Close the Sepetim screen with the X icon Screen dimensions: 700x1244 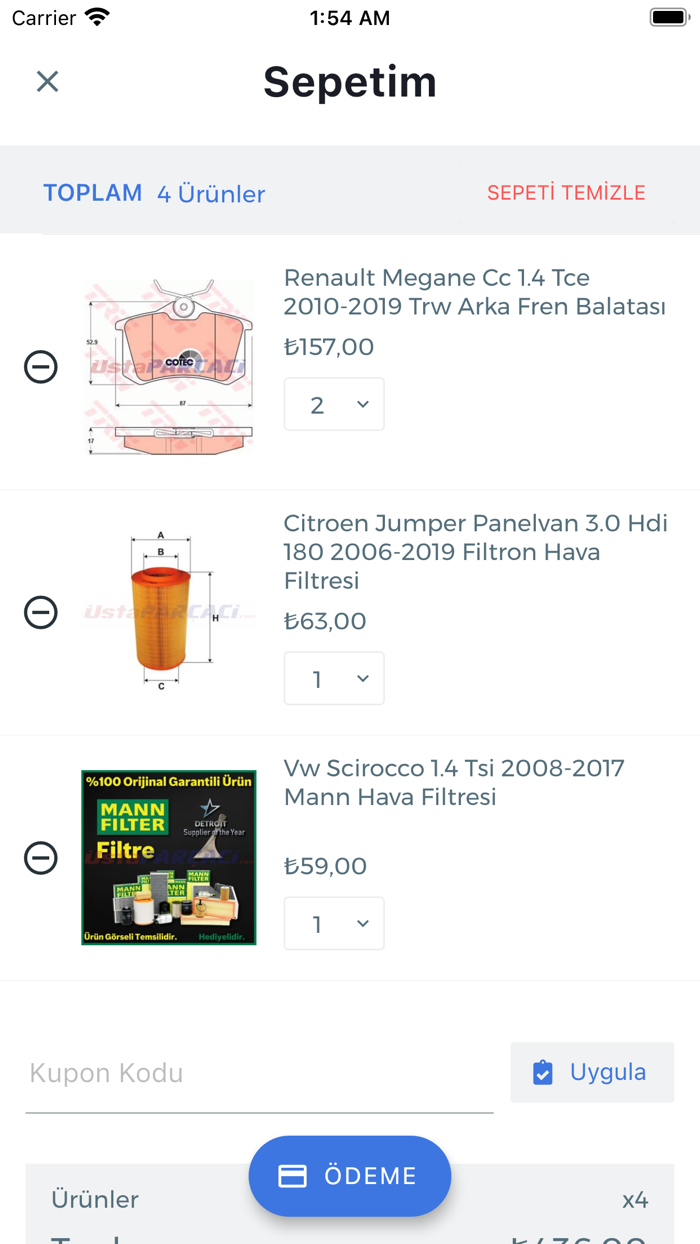pos(47,81)
